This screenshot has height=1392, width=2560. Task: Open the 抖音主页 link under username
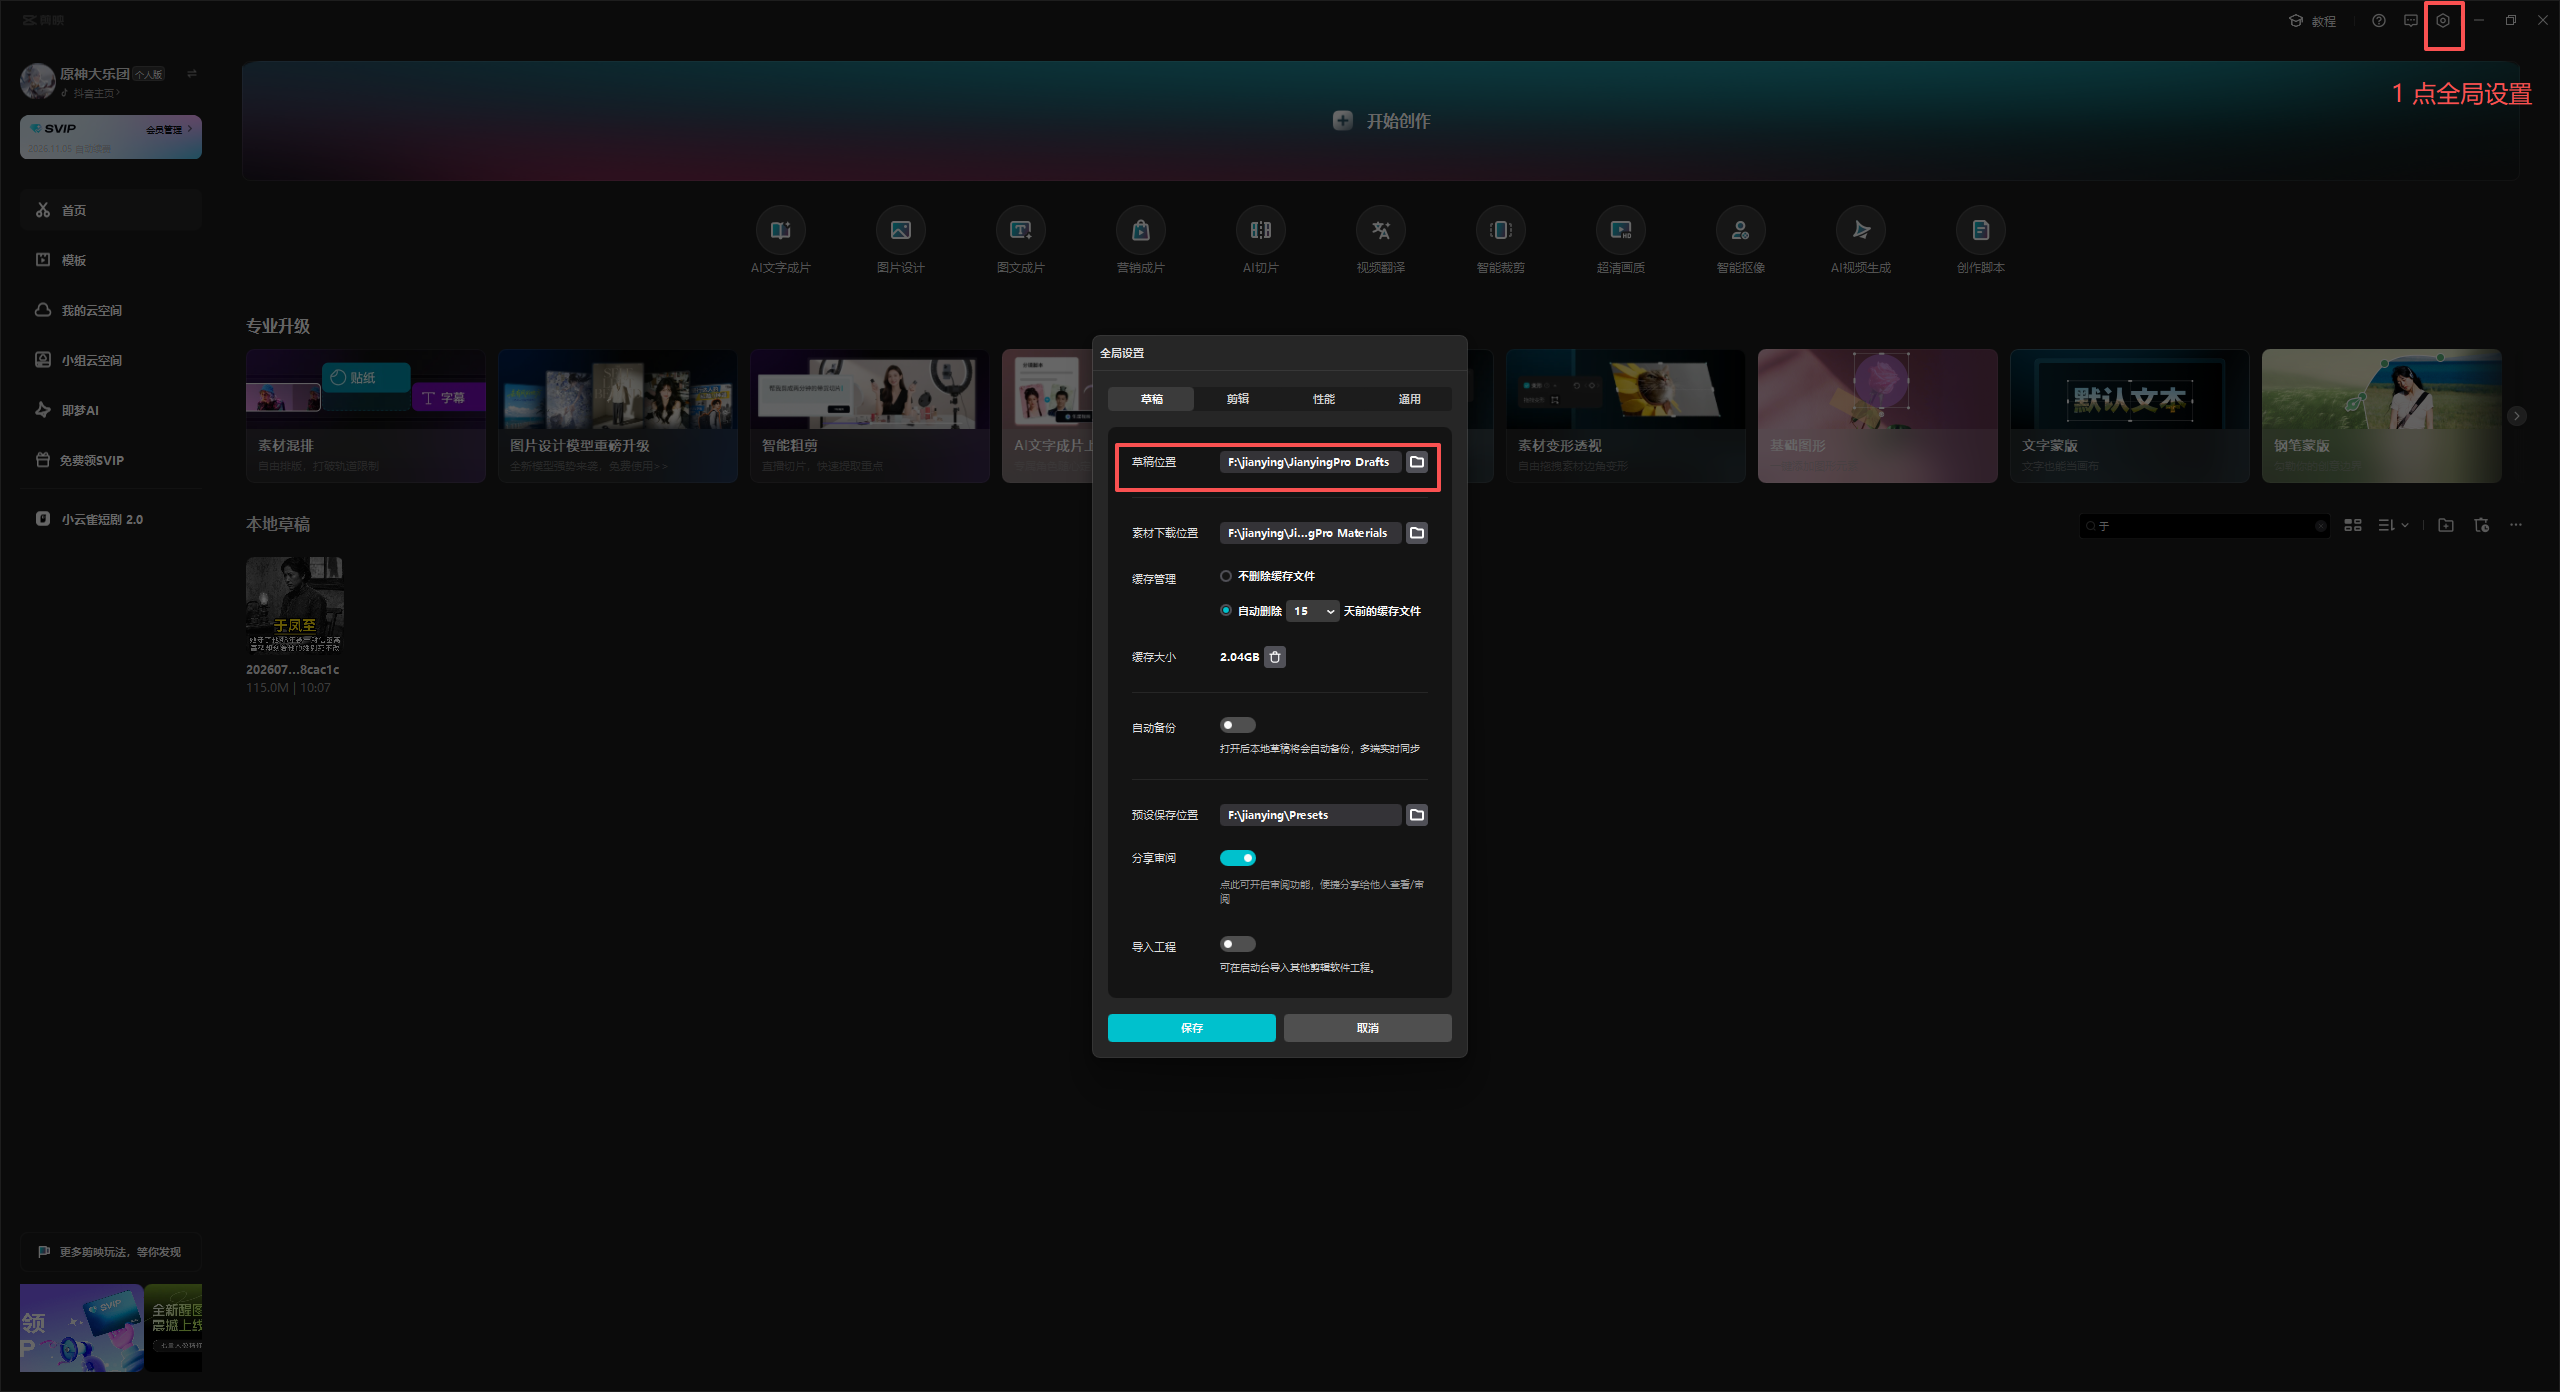[x=91, y=93]
